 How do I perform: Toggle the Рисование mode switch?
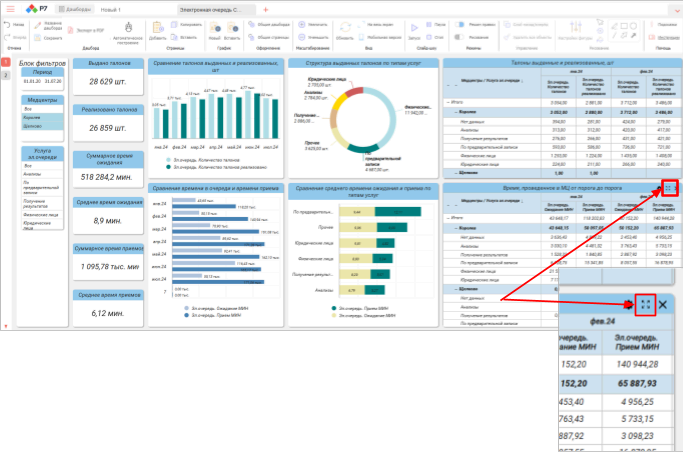coord(460,37)
